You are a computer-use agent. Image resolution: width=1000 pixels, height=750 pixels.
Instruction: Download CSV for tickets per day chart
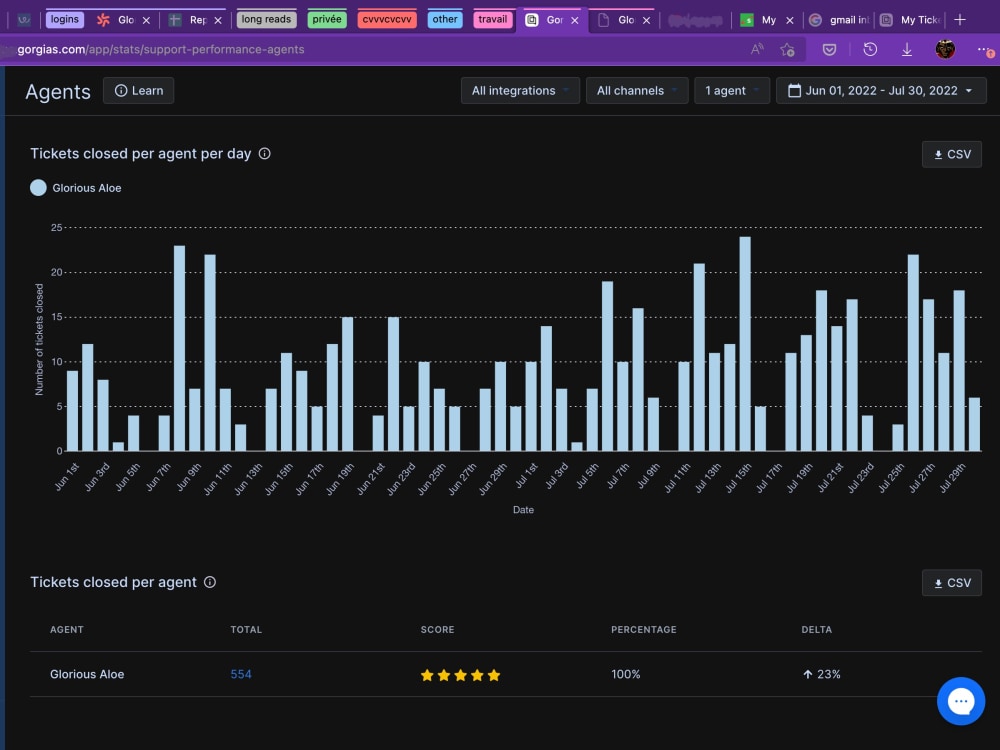[x=952, y=154]
